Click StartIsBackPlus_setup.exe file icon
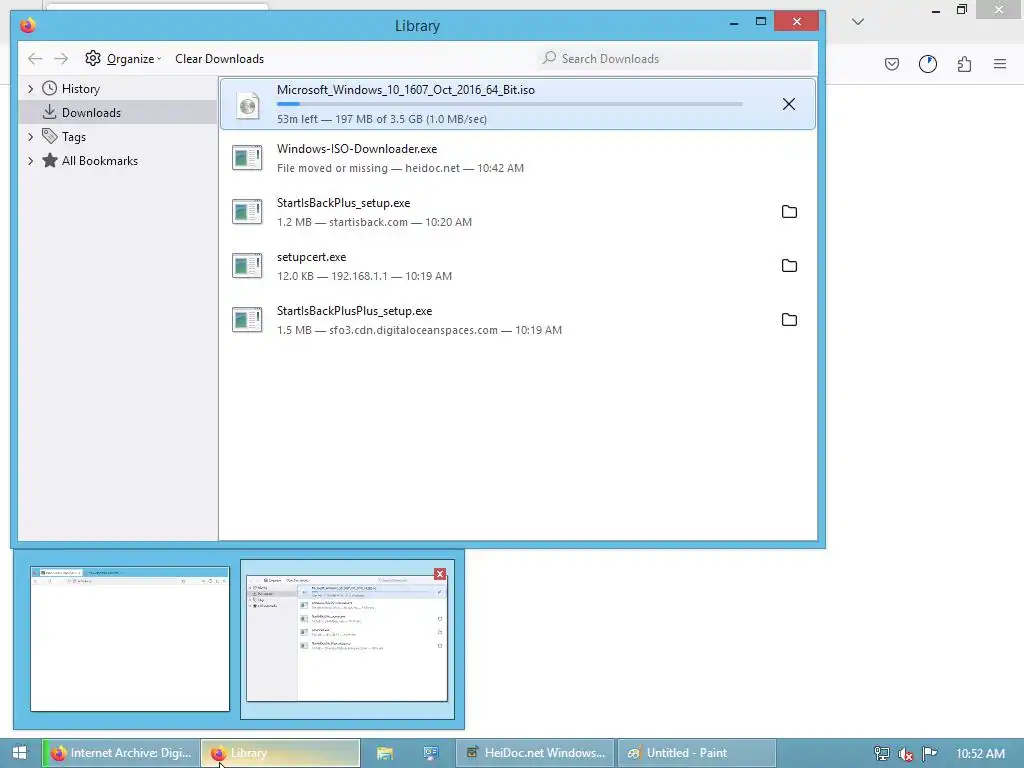 (248, 212)
